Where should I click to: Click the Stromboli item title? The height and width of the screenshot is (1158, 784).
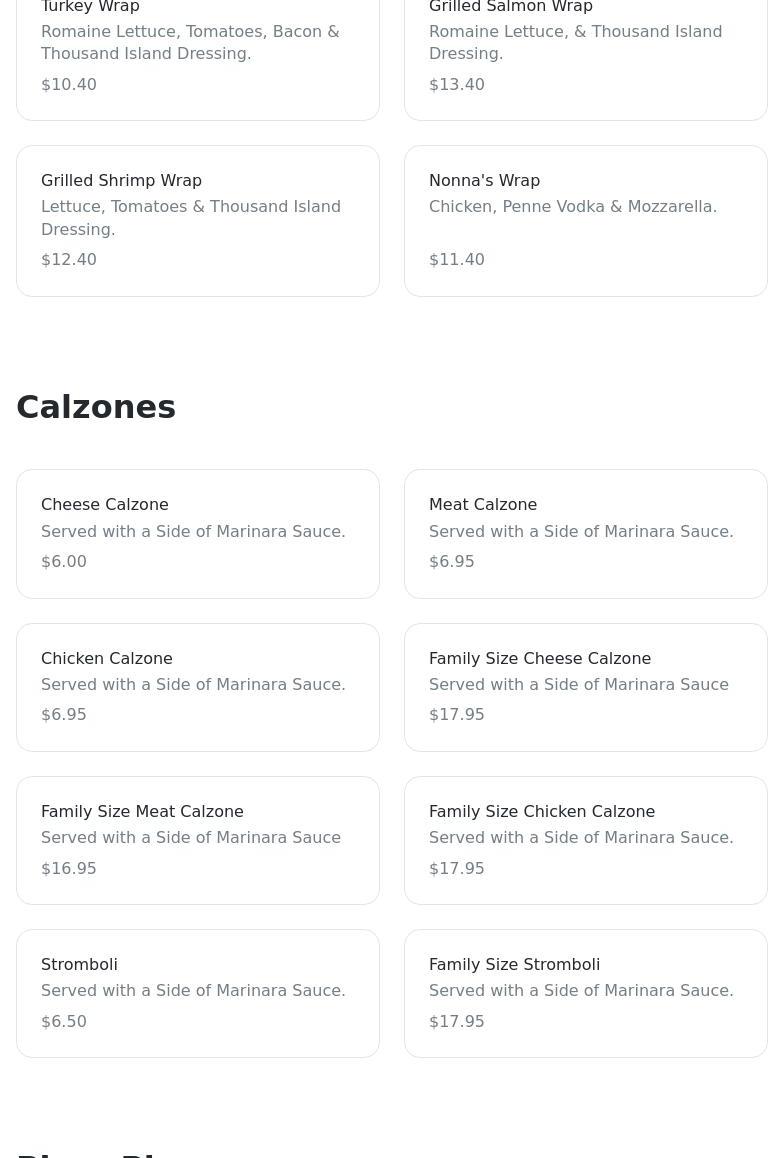[x=79, y=965]
